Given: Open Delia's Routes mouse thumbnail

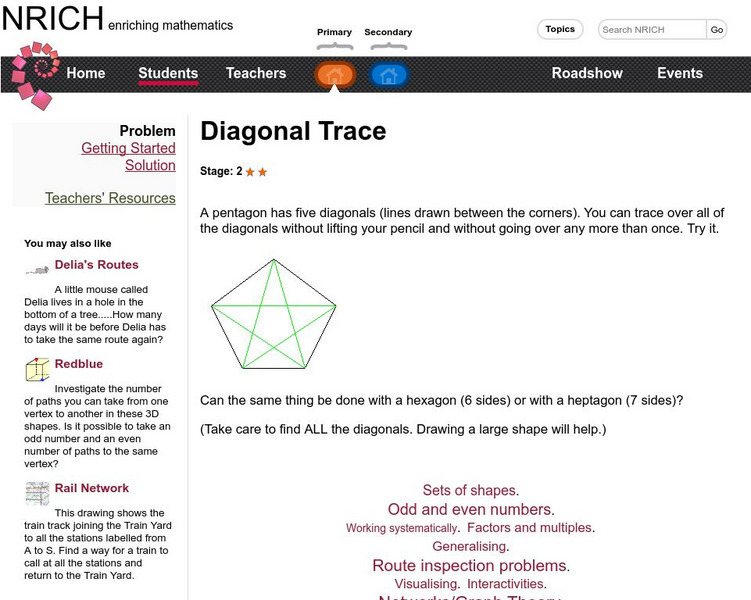Looking at the screenshot, I should [37, 270].
